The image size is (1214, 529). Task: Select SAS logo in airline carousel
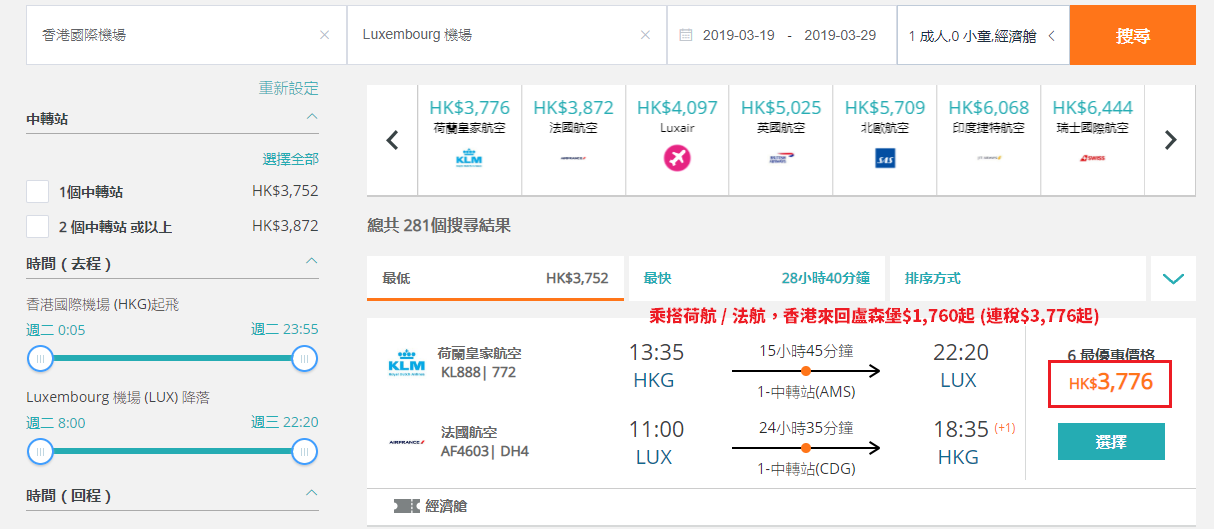pyautogui.click(x=885, y=158)
